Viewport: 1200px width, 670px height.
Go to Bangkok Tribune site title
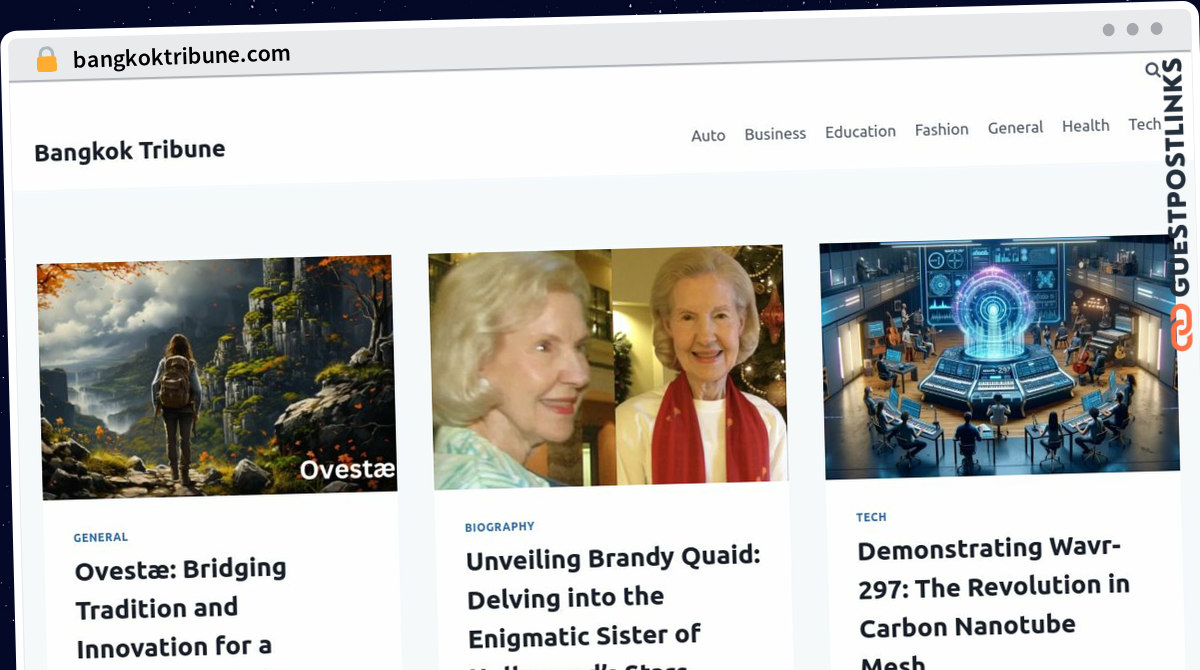pyautogui.click(x=130, y=151)
